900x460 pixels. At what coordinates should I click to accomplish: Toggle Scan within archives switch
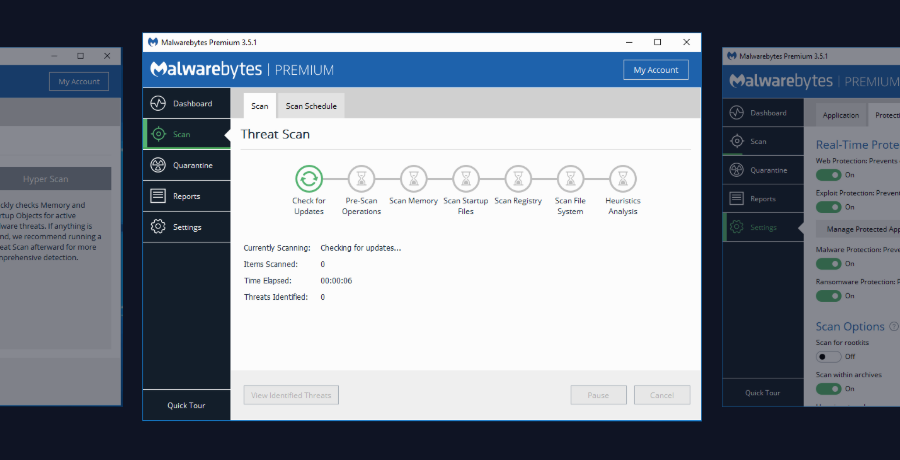click(x=828, y=389)
